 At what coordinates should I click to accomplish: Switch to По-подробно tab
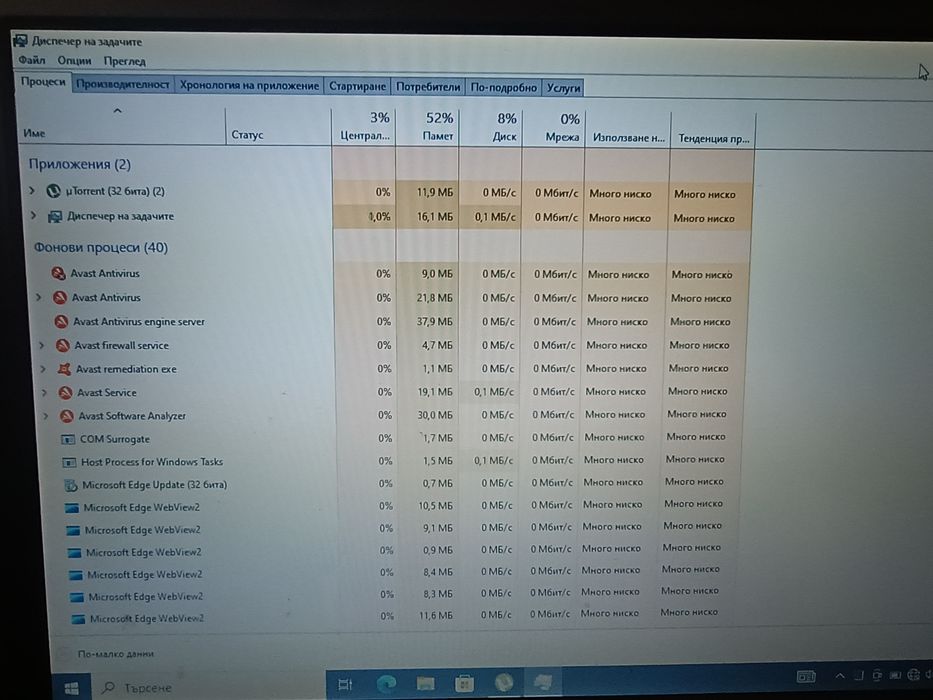[503, 88]
